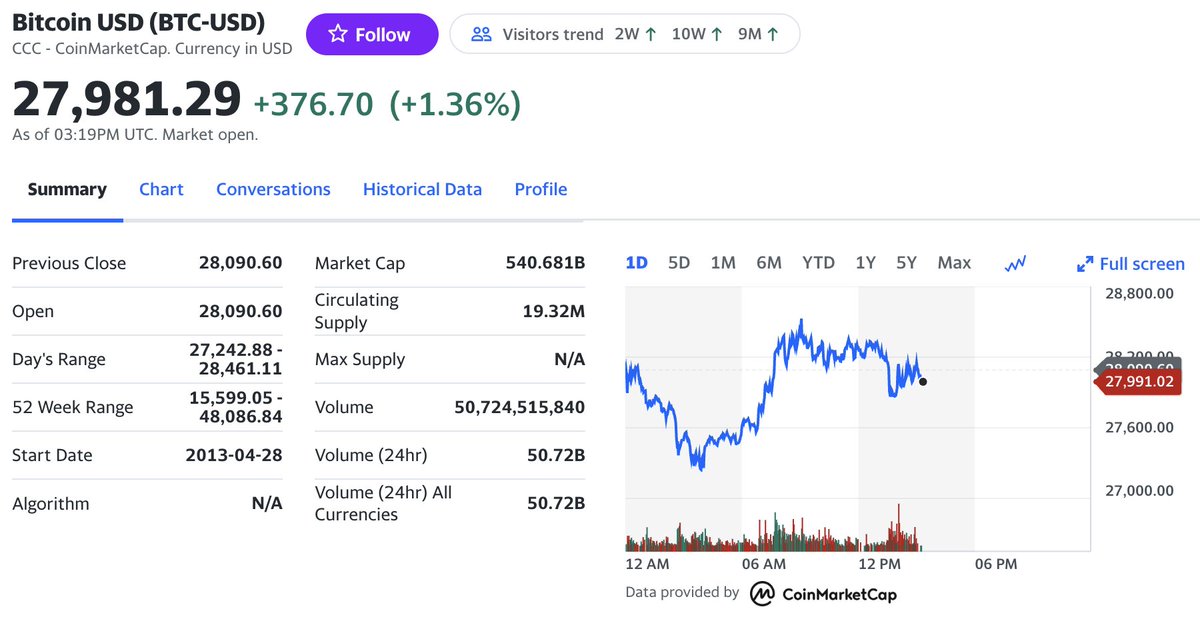Click the Day's Range value
Screen dimensions: 1200x617
click(235, 359)
